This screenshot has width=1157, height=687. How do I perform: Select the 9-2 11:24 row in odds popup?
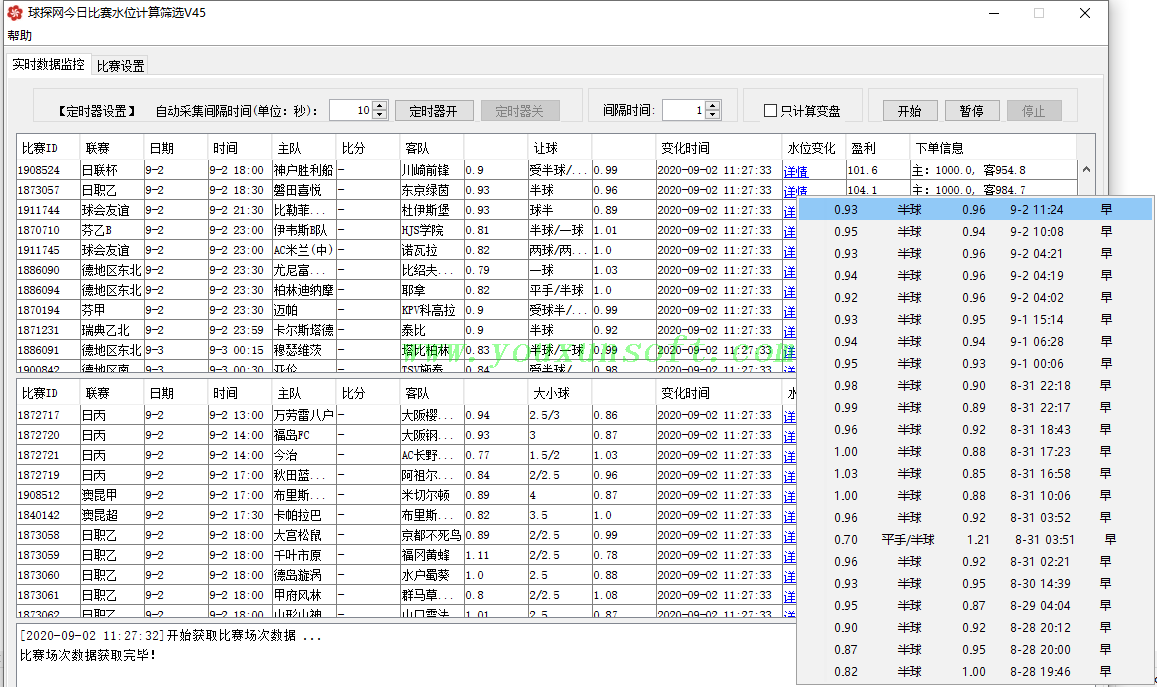click(975, 210)
